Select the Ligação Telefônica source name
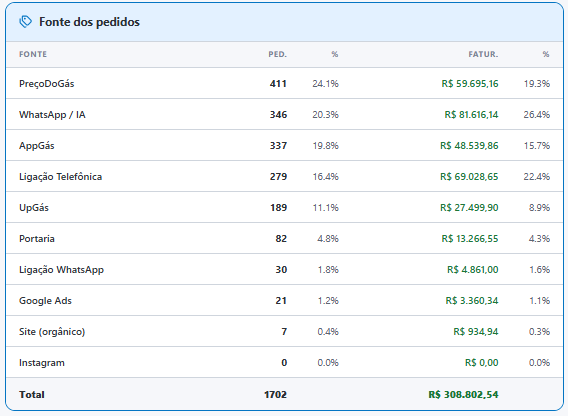Image resolution: width=568 pixels, height=416 pixels. [x=60, y=177]
